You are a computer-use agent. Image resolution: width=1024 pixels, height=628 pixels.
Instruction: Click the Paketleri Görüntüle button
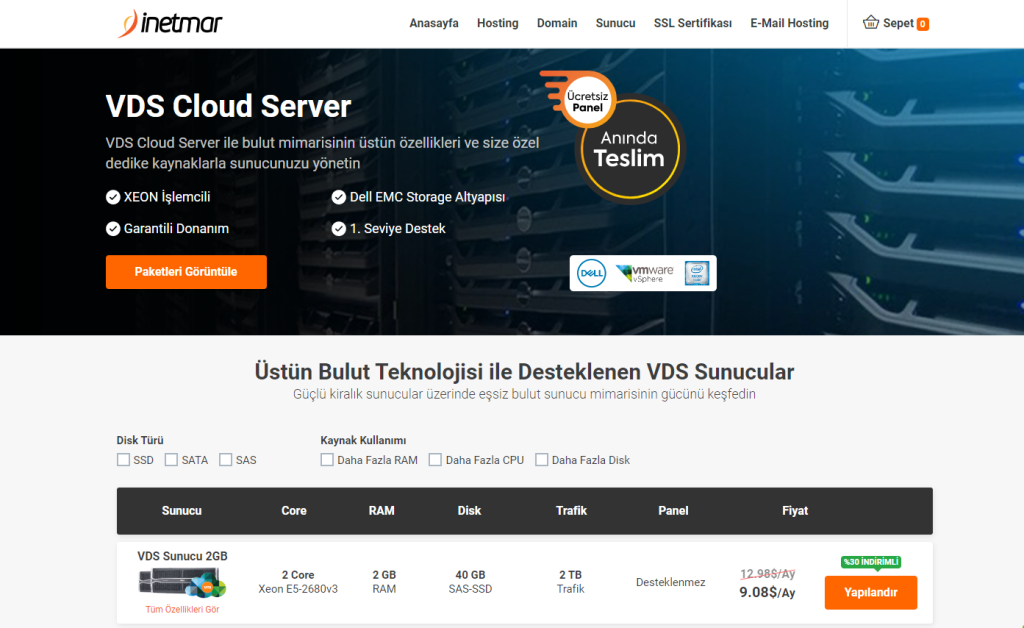pyautogui.click(x=186, y=271)
